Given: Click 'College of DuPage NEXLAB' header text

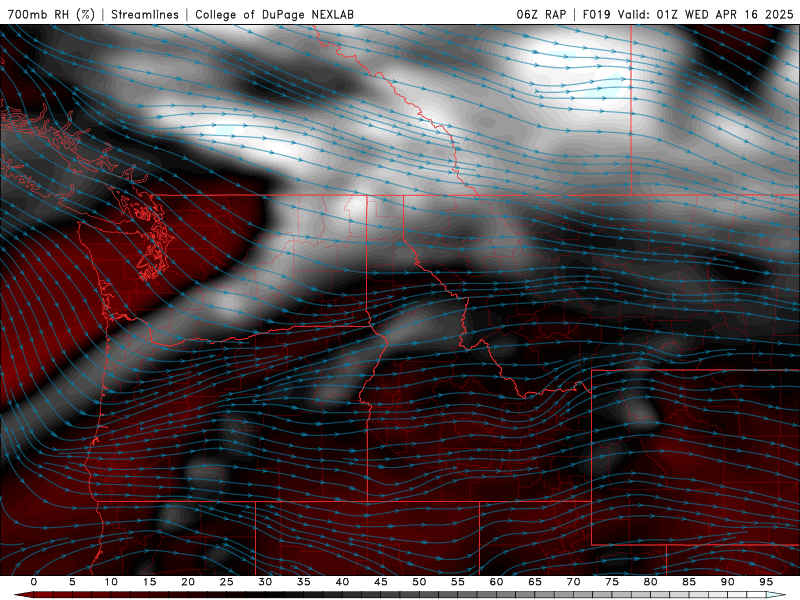Looking at the screenshot, I should point(274,14).
